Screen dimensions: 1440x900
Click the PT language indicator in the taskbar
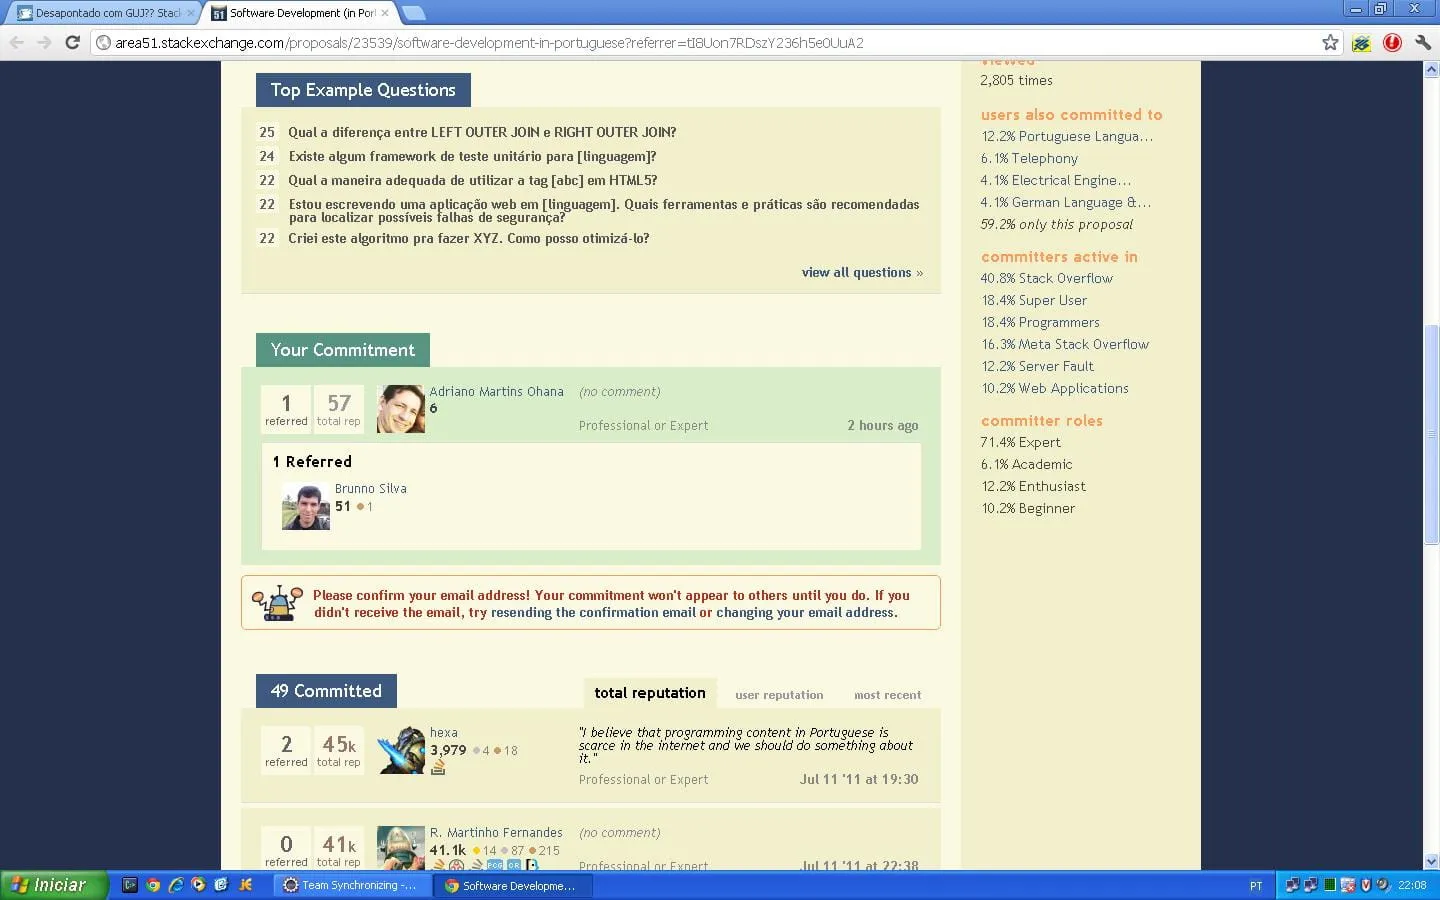point(1256,886)
